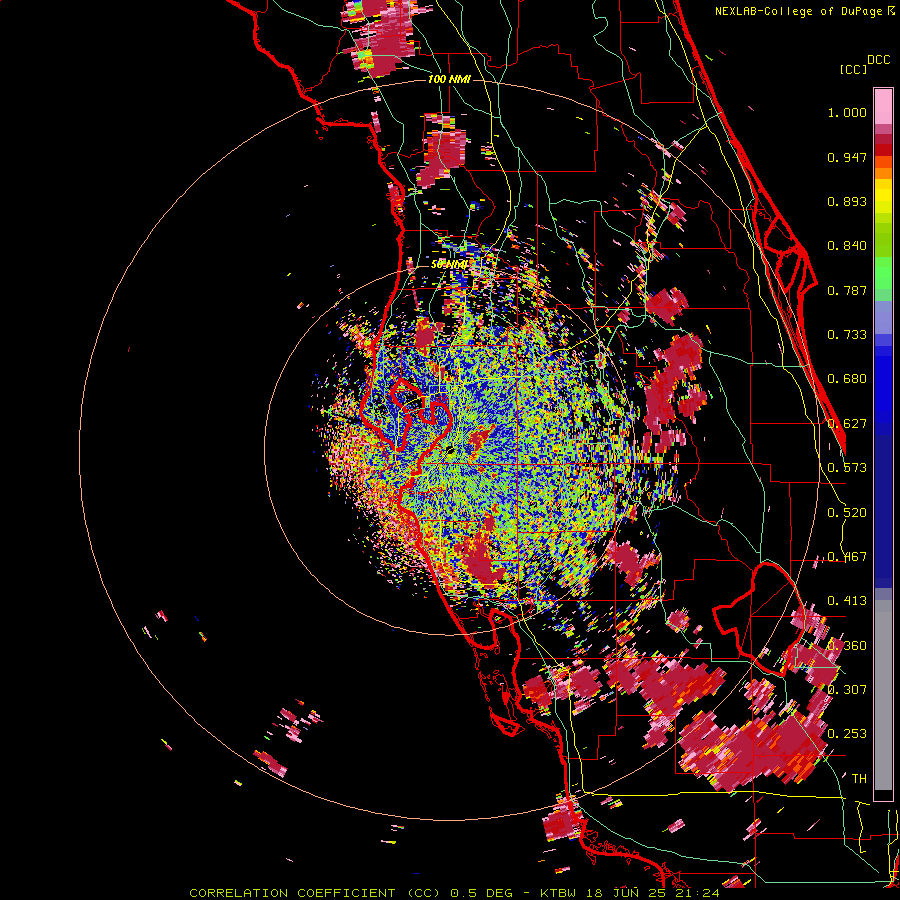Select the 0.893 legend value
Image resolution: width=900 pixels, height=900 pixels.
(847, 201)
